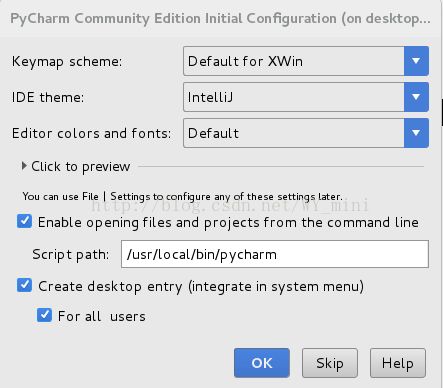The image size is (443, 388).
Task: Click the 'Script path:' label
Action: tap(71, 255)
